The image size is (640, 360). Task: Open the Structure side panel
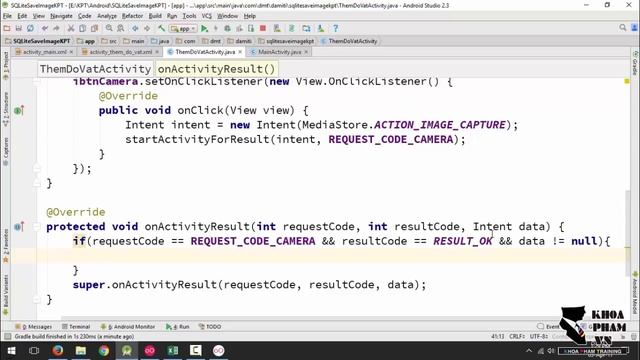(6, 109)
